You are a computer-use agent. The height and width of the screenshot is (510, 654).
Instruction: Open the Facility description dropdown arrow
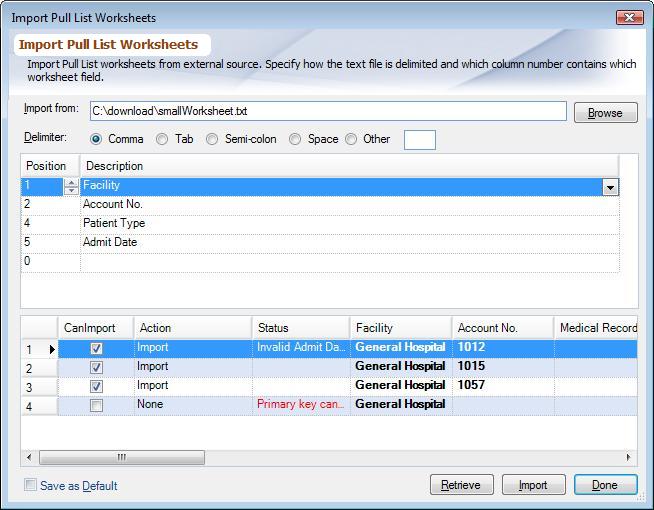[x=610, y=187]
